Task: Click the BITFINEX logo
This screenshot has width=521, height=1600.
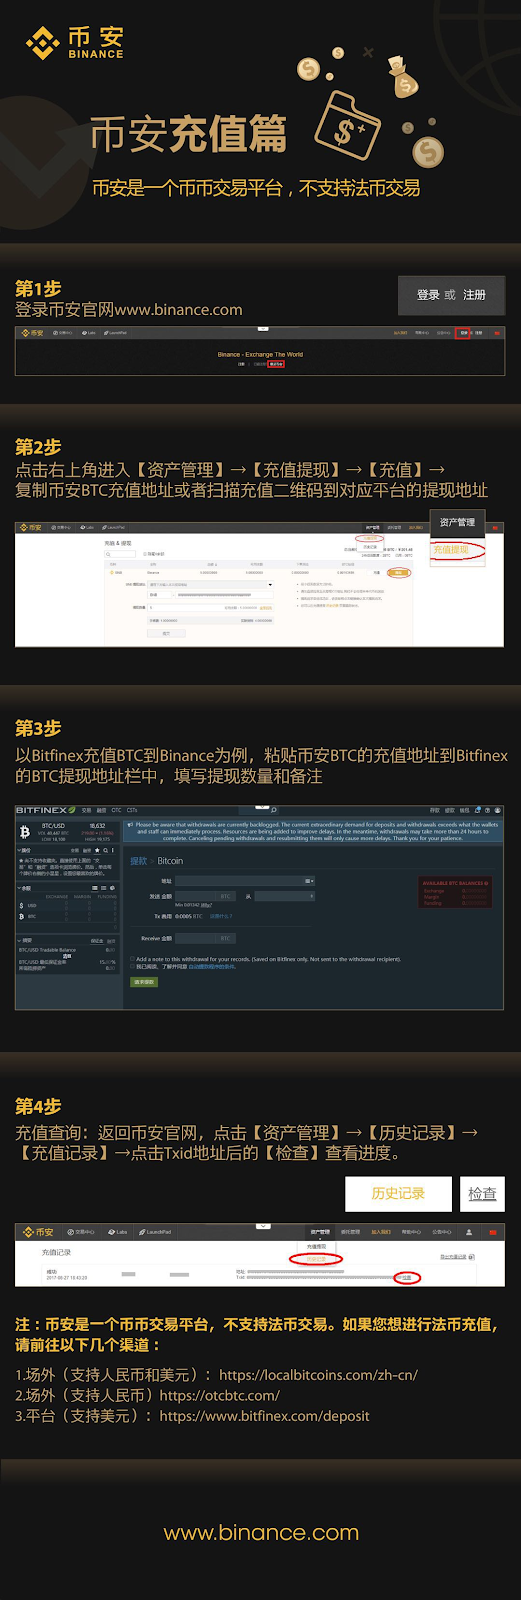Action: click(44, 810)
